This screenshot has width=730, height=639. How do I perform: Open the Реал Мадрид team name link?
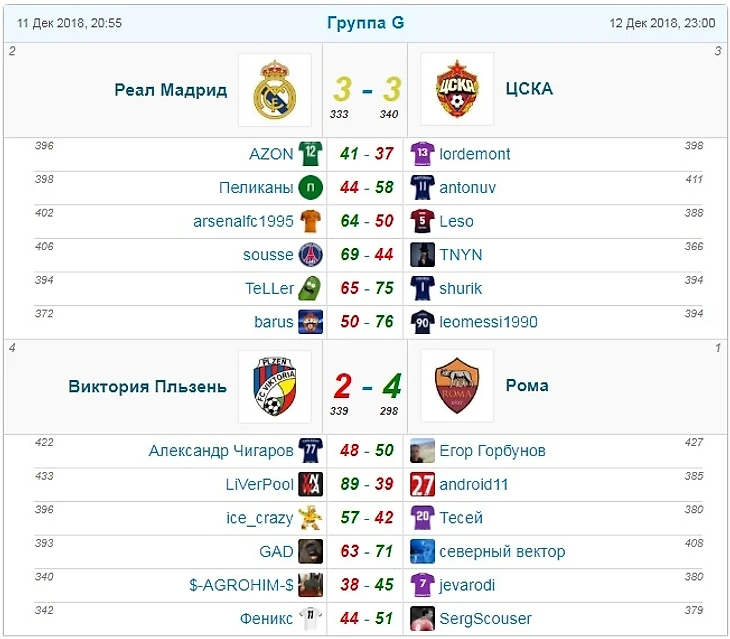tap(171, 89)
